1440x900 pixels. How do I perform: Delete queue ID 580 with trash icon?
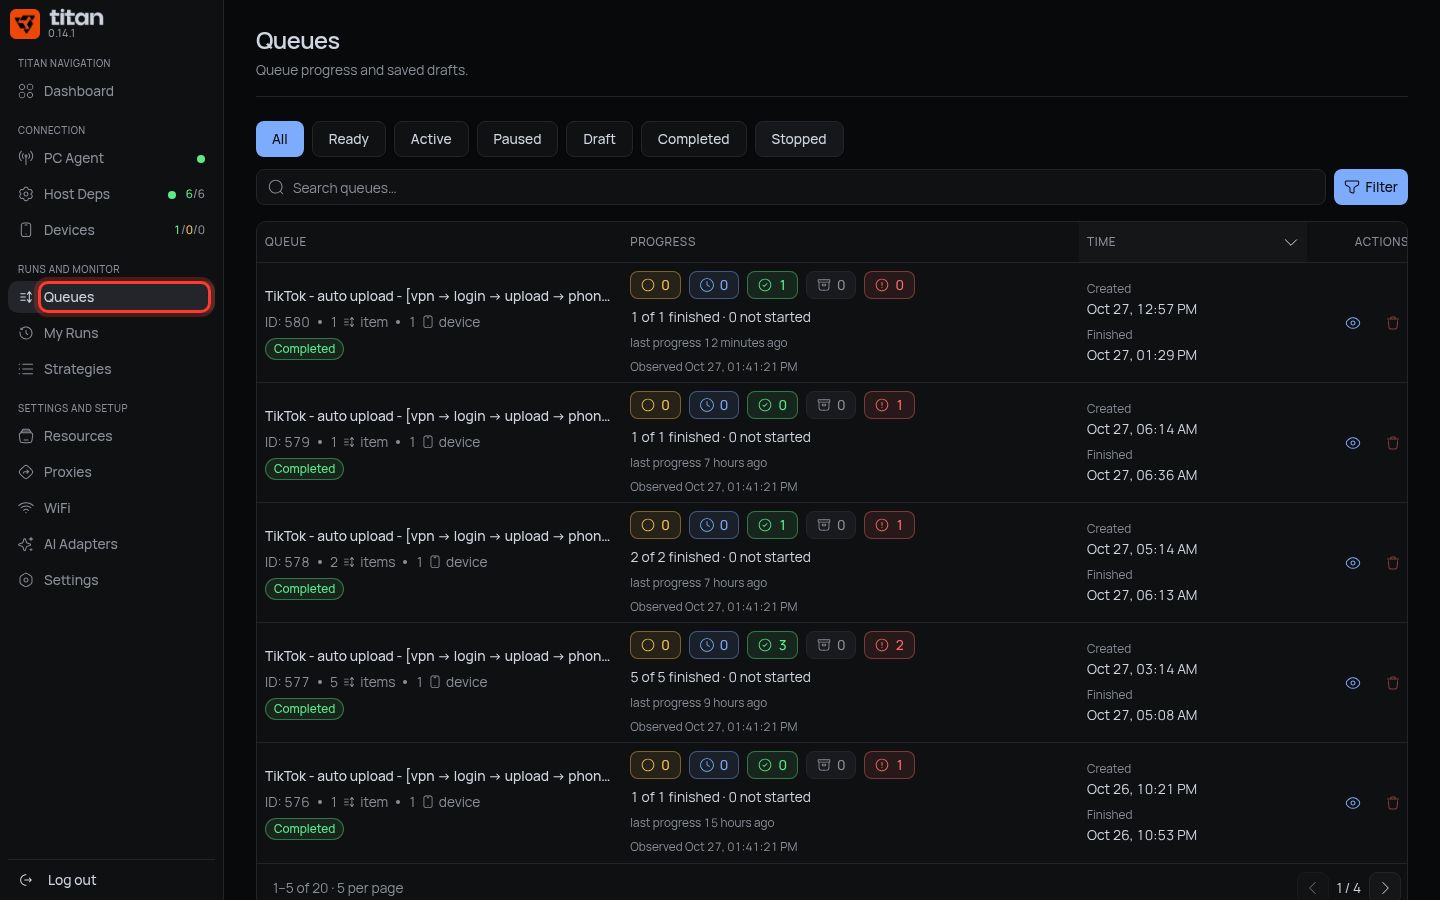point(1392,323)
